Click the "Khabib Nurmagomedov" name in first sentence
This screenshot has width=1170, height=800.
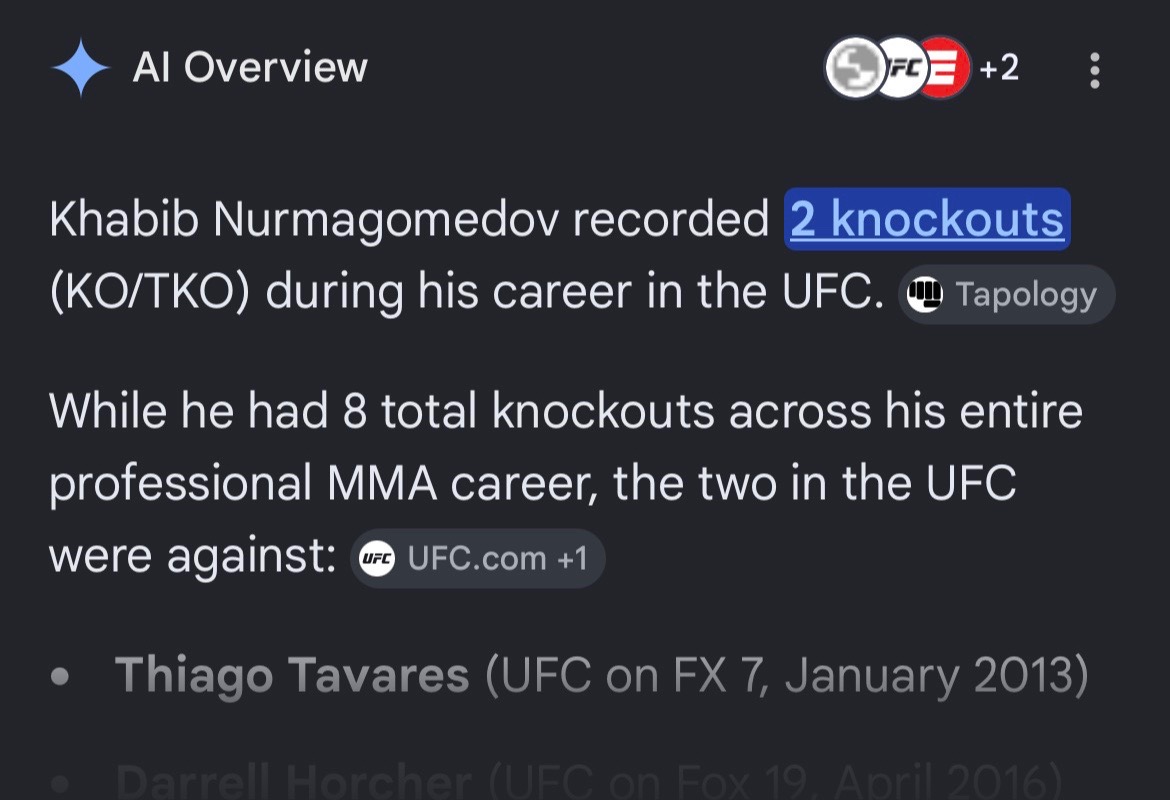[x=304, y=220]
